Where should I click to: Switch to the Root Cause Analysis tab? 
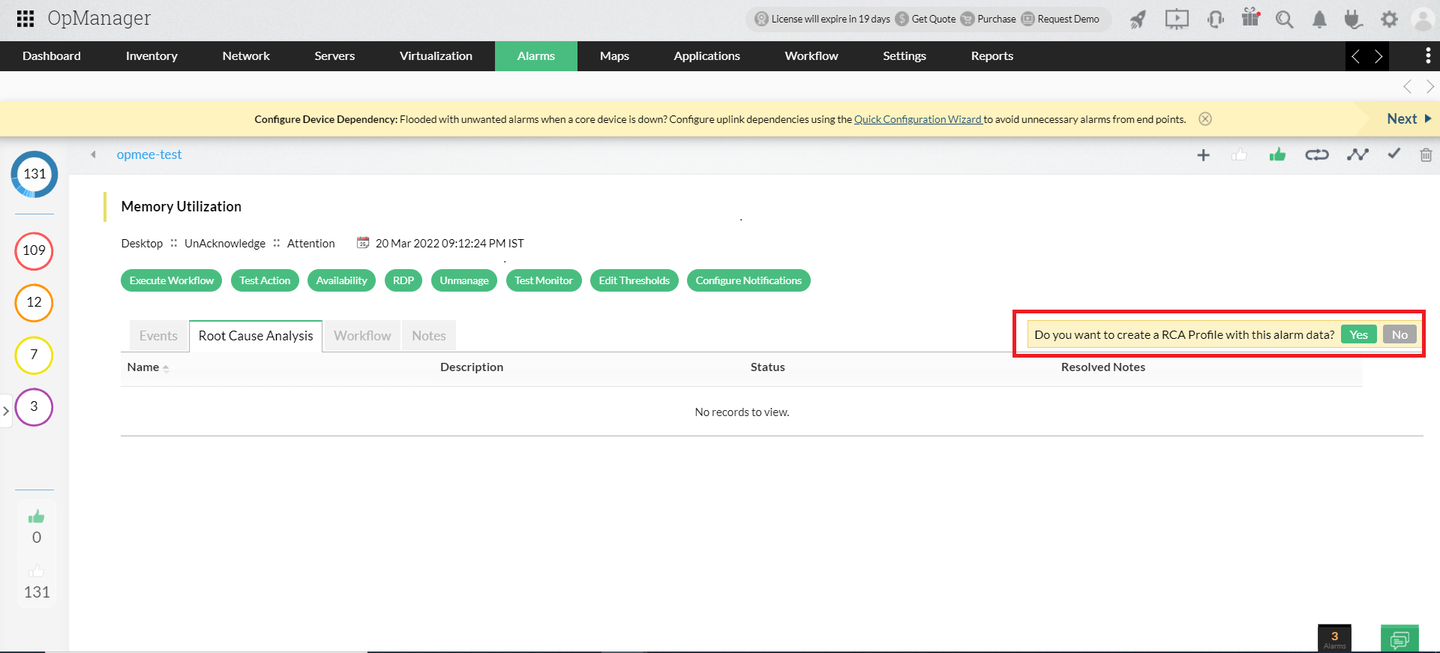coord(255,335)
